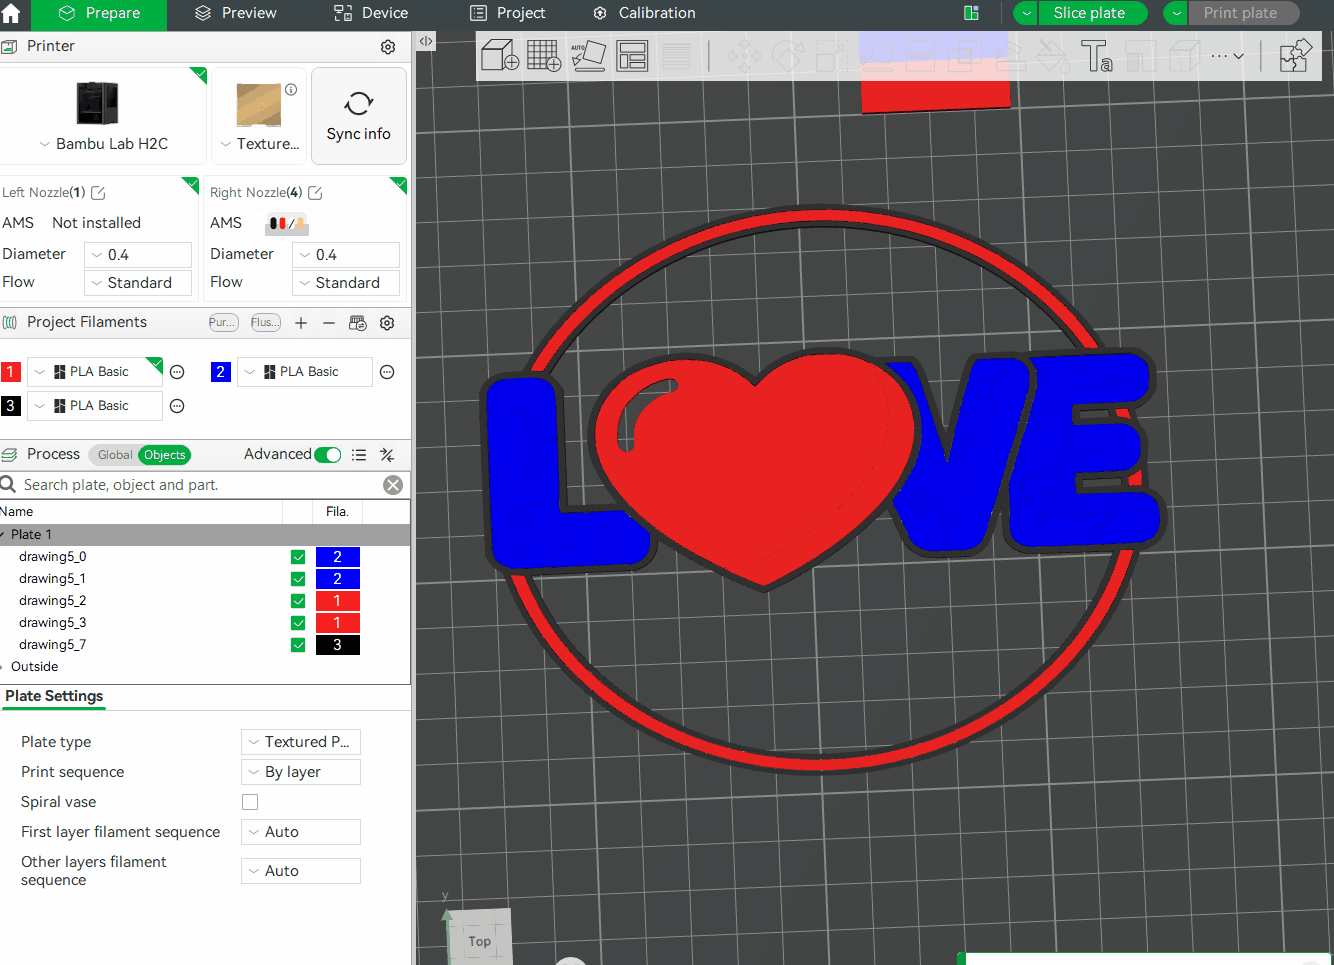Uncheck the drawing5_0 printable checkbox
The width and height of the screenshot is (1334, 965).
coord(298,557)
